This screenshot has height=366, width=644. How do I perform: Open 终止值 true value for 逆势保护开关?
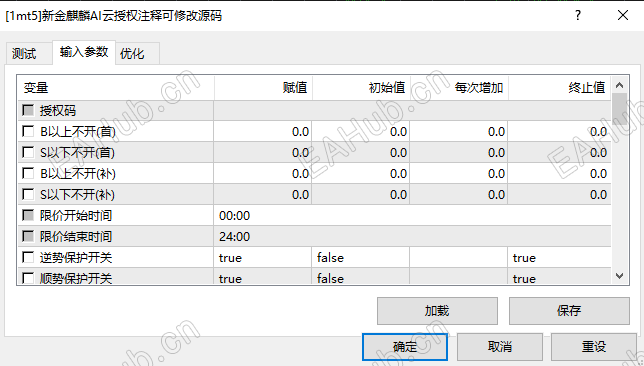tap(559, 258)
